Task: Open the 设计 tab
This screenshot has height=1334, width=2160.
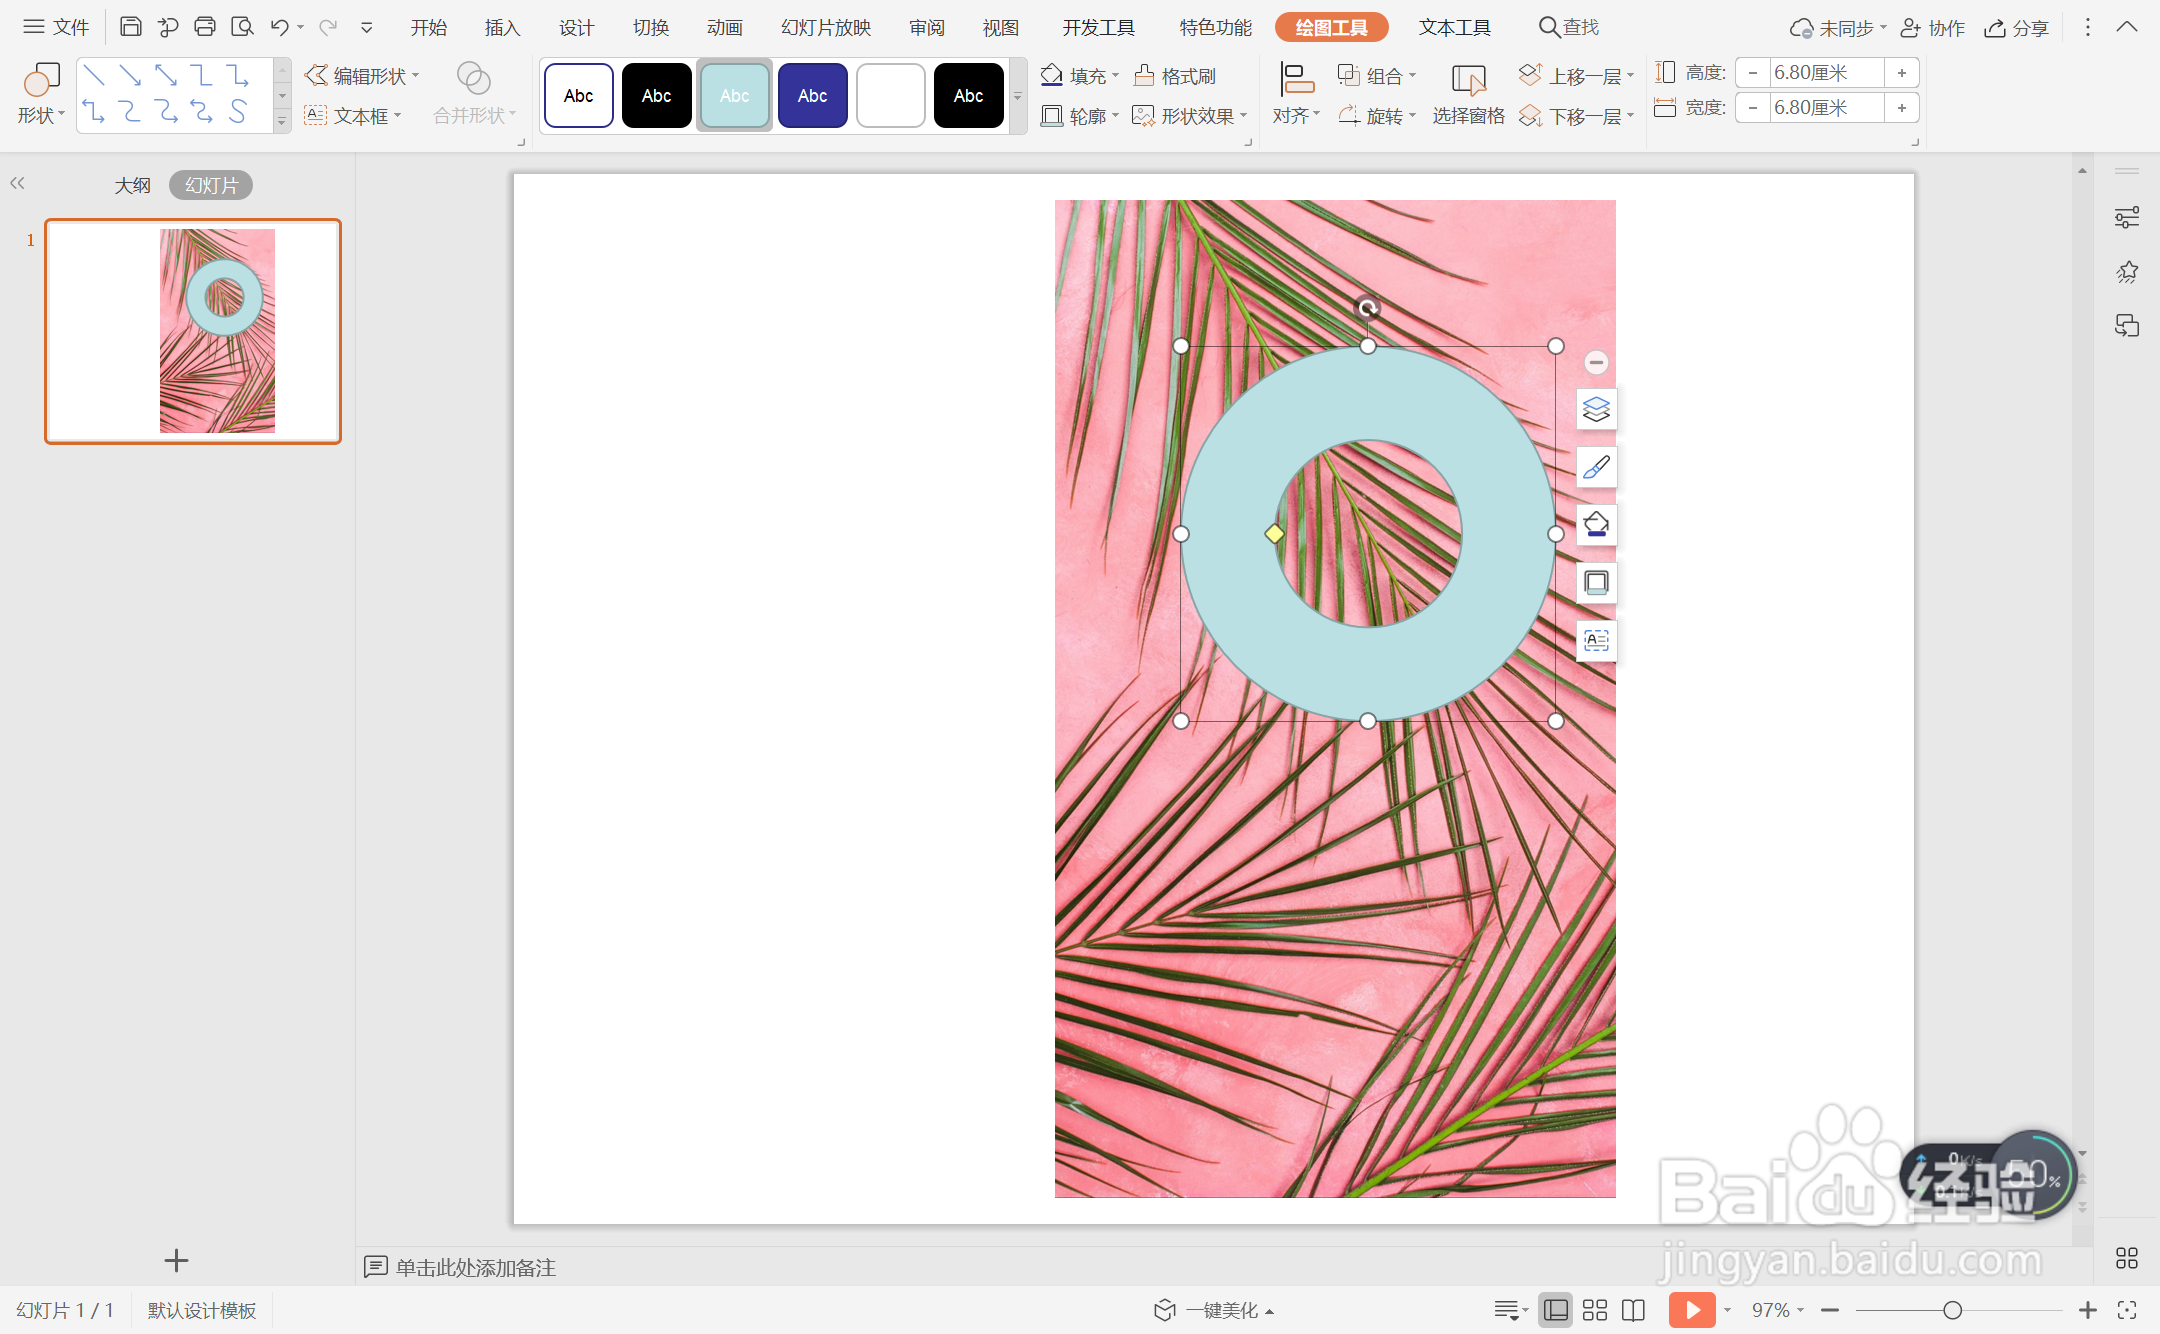Action: (576, 27)
